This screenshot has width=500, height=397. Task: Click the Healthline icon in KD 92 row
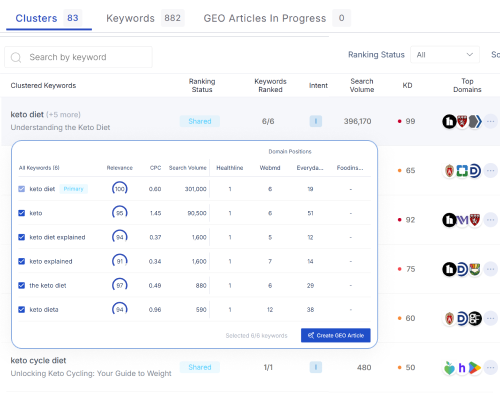(449, 220)
